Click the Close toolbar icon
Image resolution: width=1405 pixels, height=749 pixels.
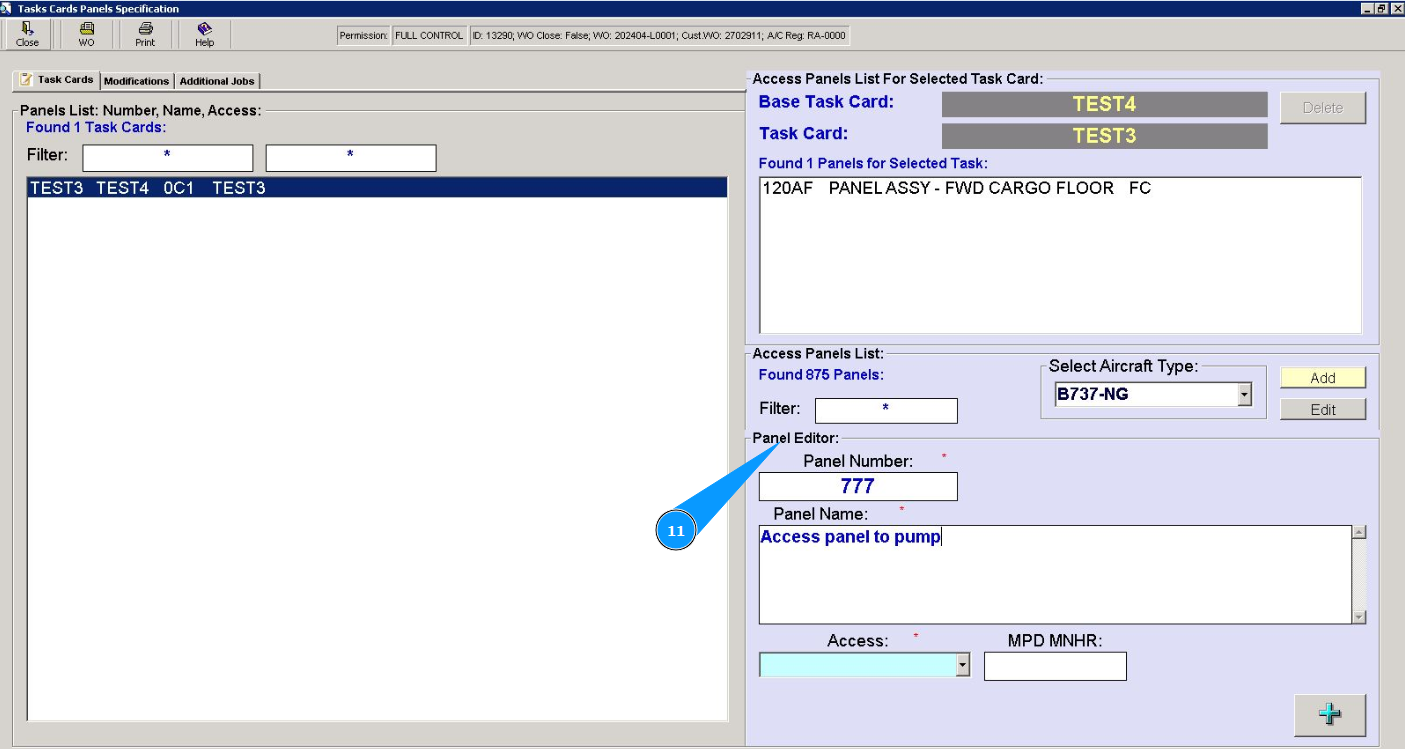pyautogui.click(x=27, y=34)
